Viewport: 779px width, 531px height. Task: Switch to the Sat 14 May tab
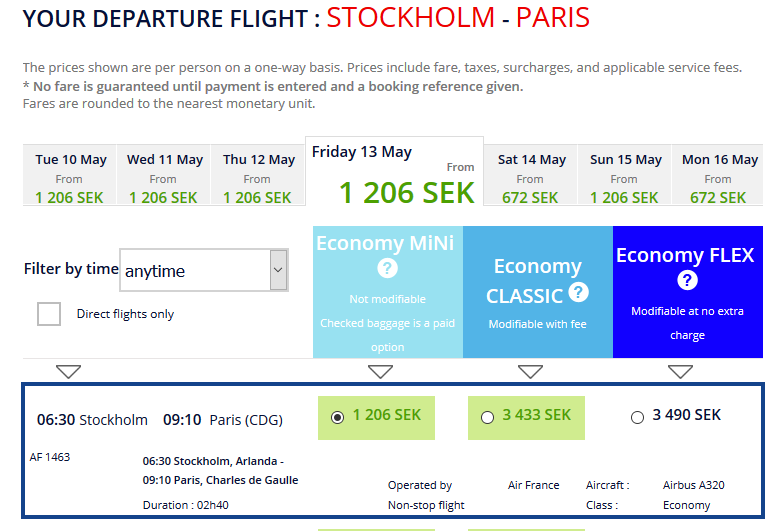530,175
